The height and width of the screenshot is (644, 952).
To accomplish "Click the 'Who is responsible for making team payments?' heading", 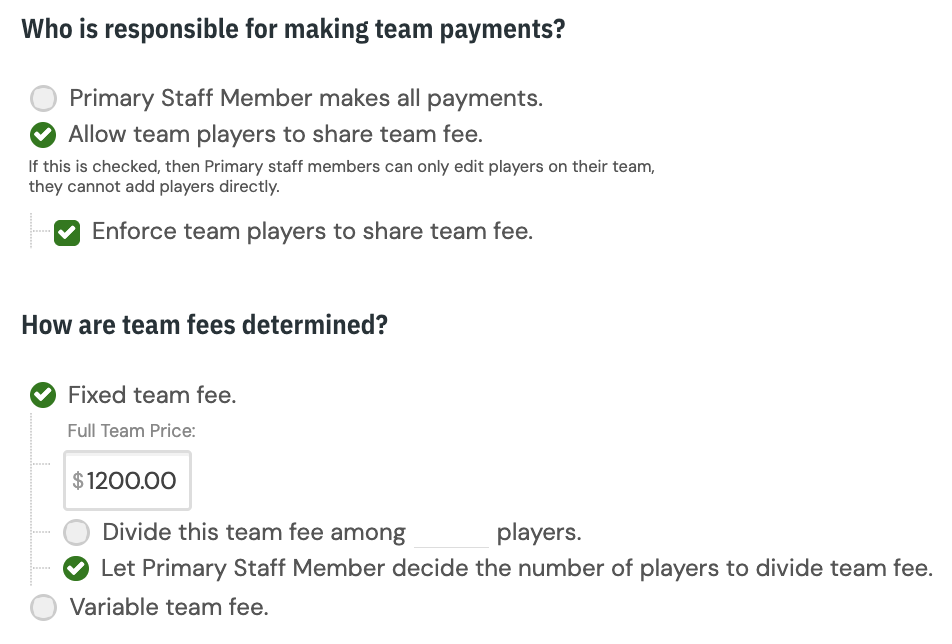I will (x=293, y=29).
